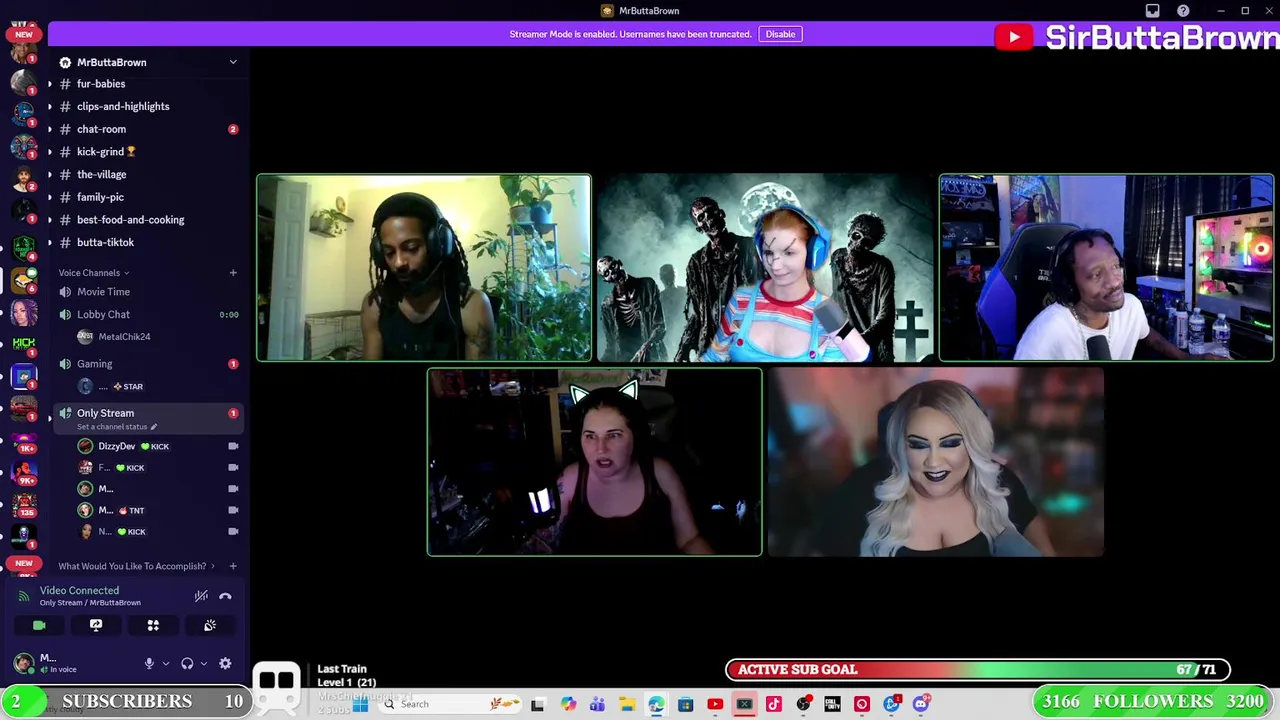Open Discord icon in taskbar

(920, 704)
